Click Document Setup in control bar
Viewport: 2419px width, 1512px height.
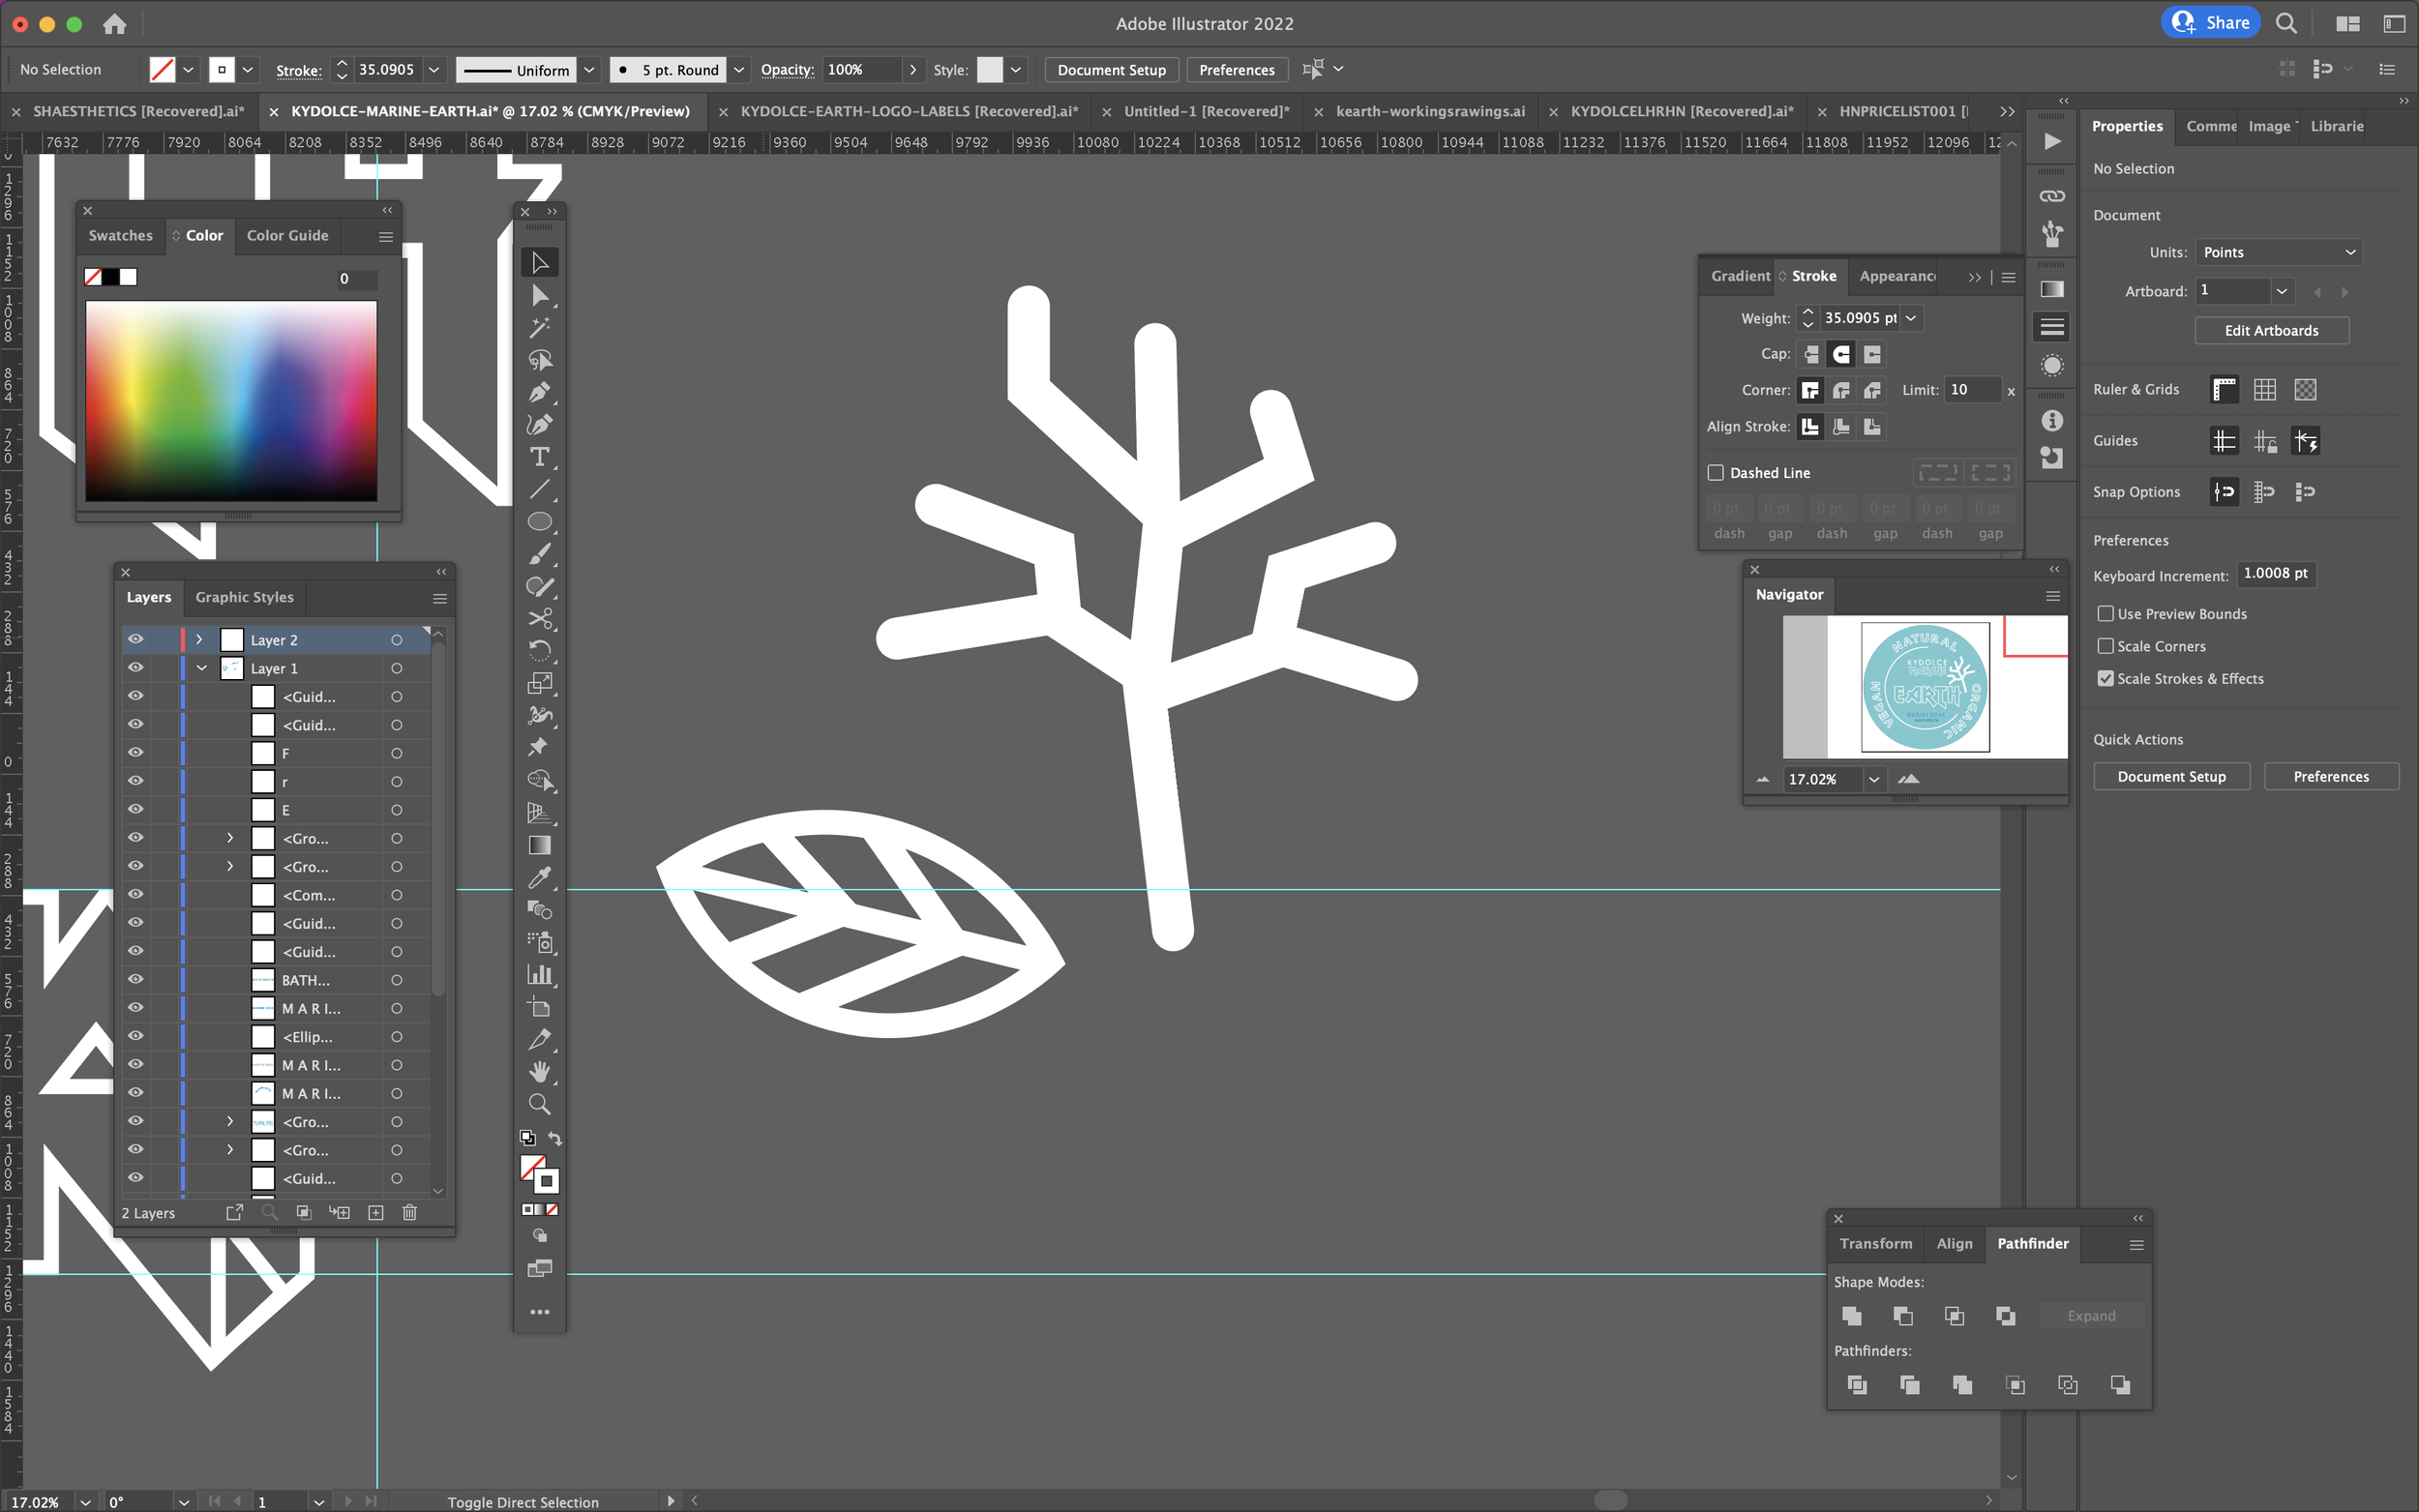[x=1111, y=70]
